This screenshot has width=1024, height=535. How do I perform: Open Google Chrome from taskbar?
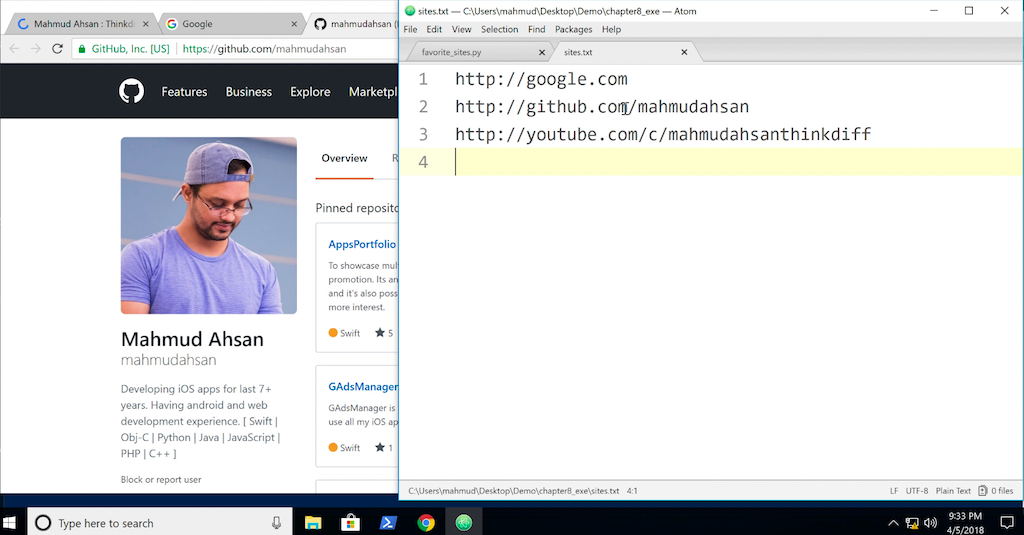click(426, 523)
